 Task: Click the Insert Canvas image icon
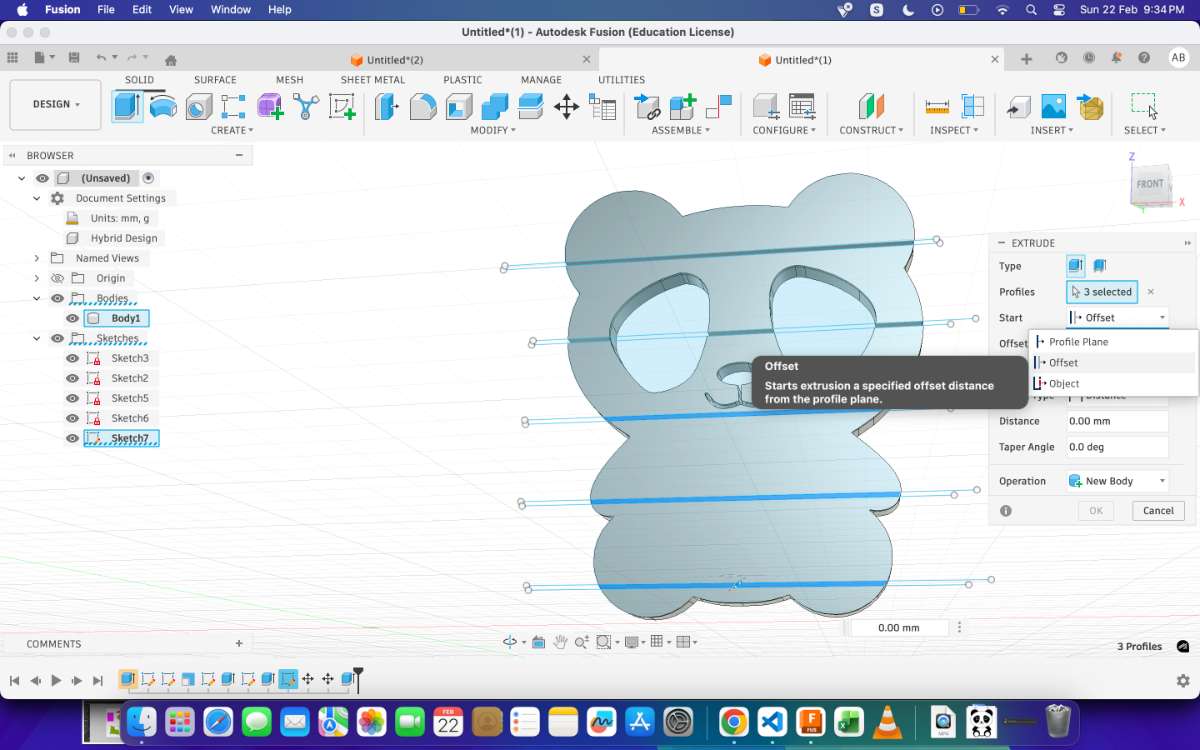(x=1054, y=106)
